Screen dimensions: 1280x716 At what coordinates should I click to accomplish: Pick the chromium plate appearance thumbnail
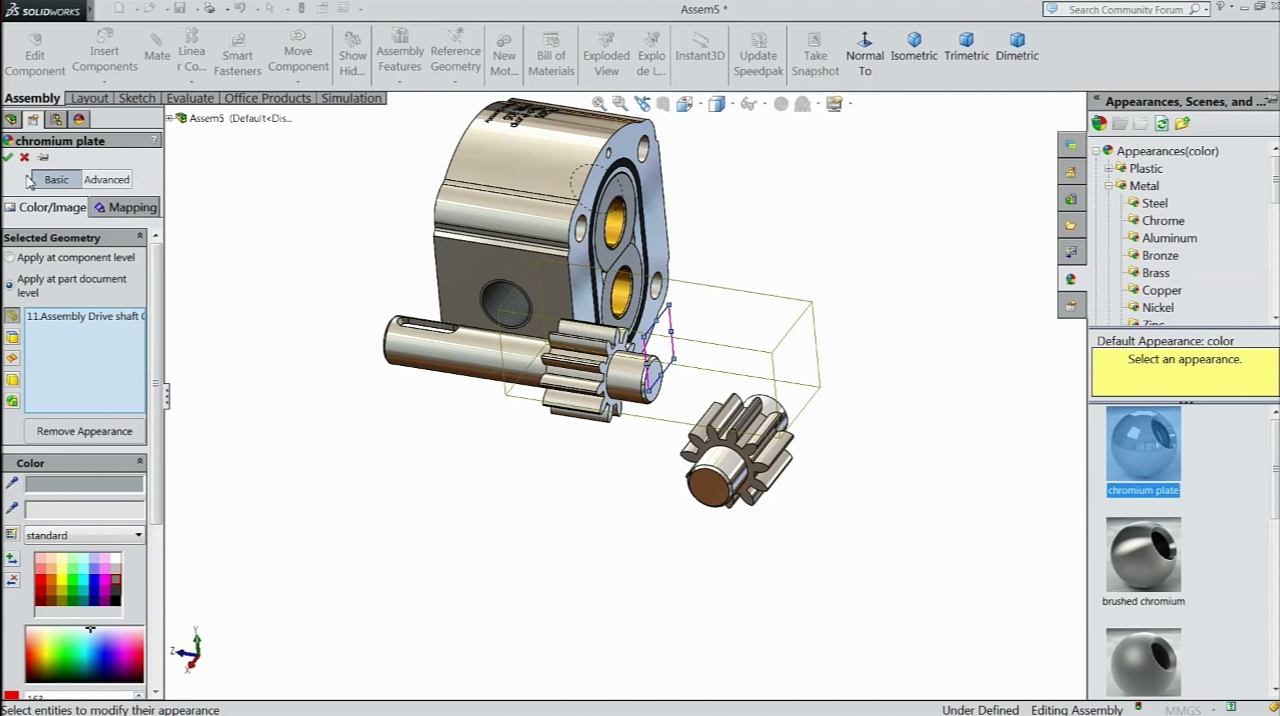coord(1143,445)
